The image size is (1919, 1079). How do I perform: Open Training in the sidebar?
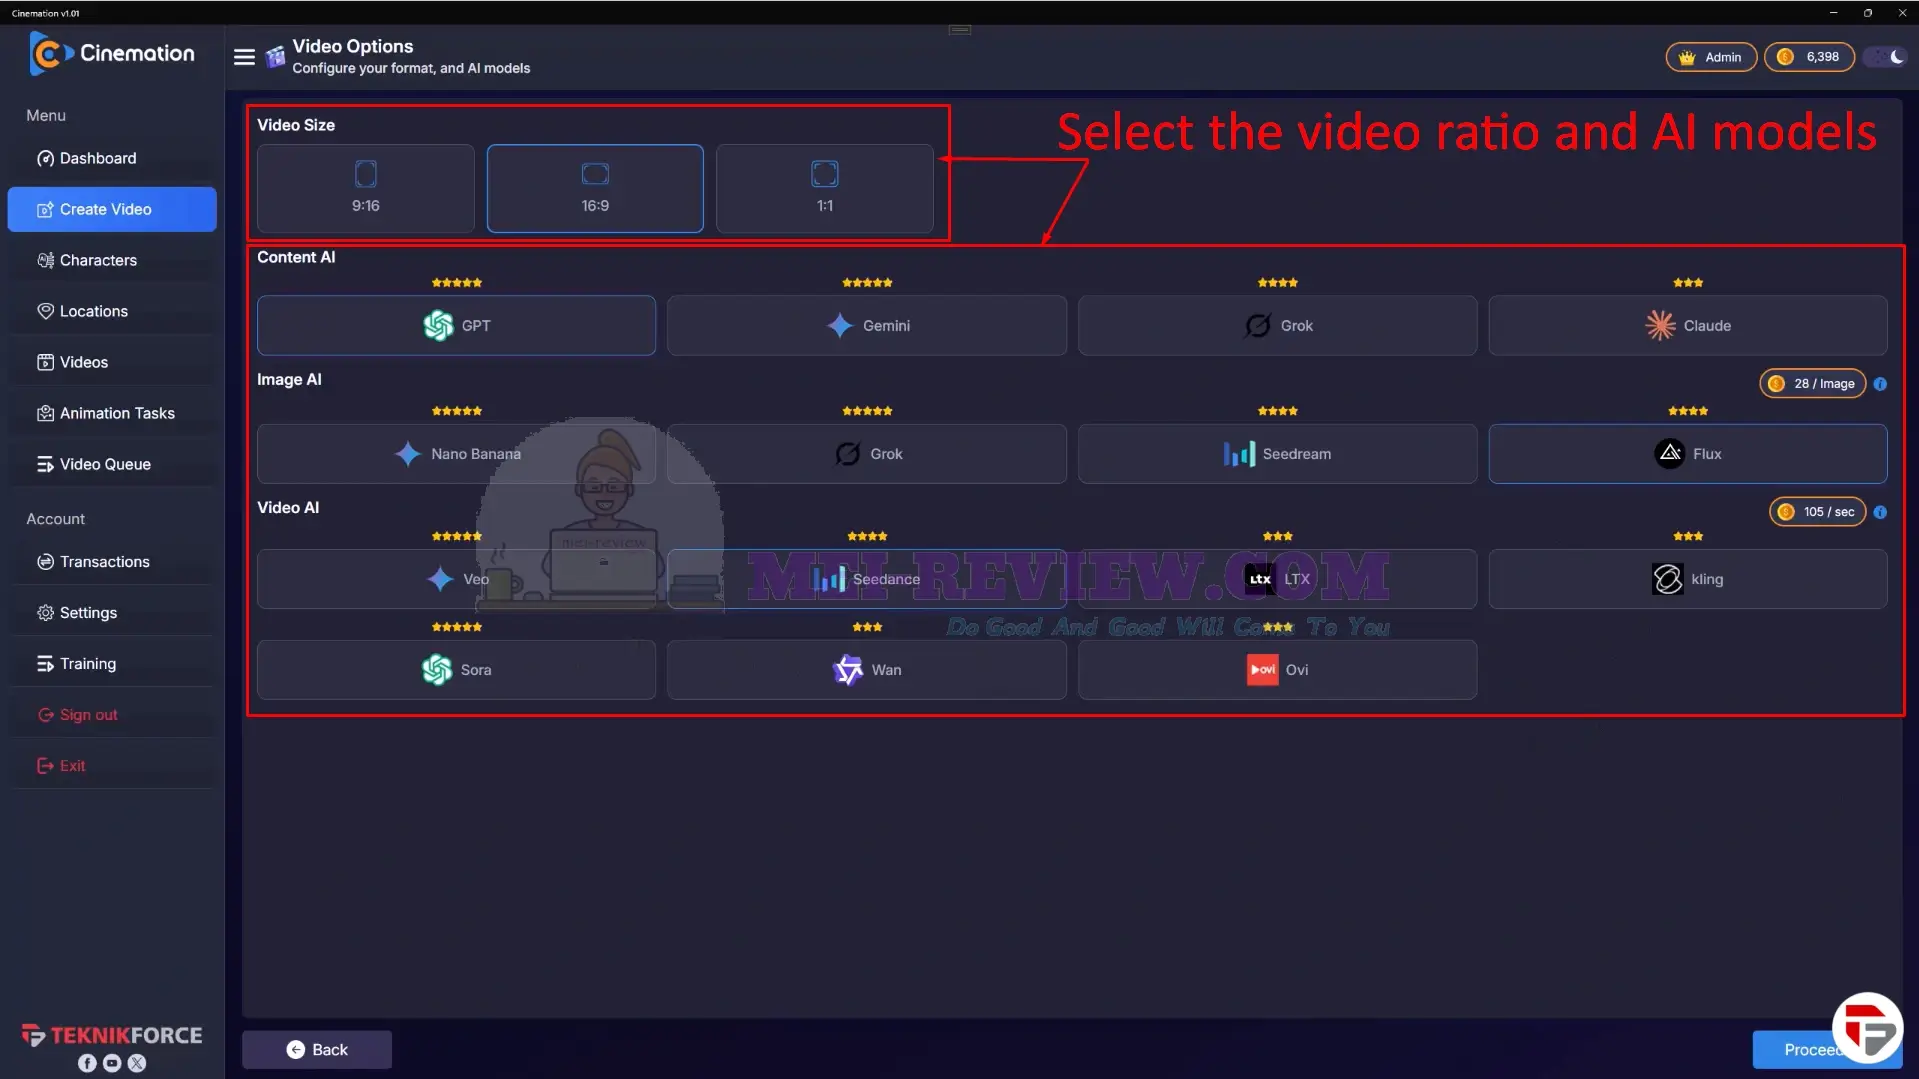(112, 664)
